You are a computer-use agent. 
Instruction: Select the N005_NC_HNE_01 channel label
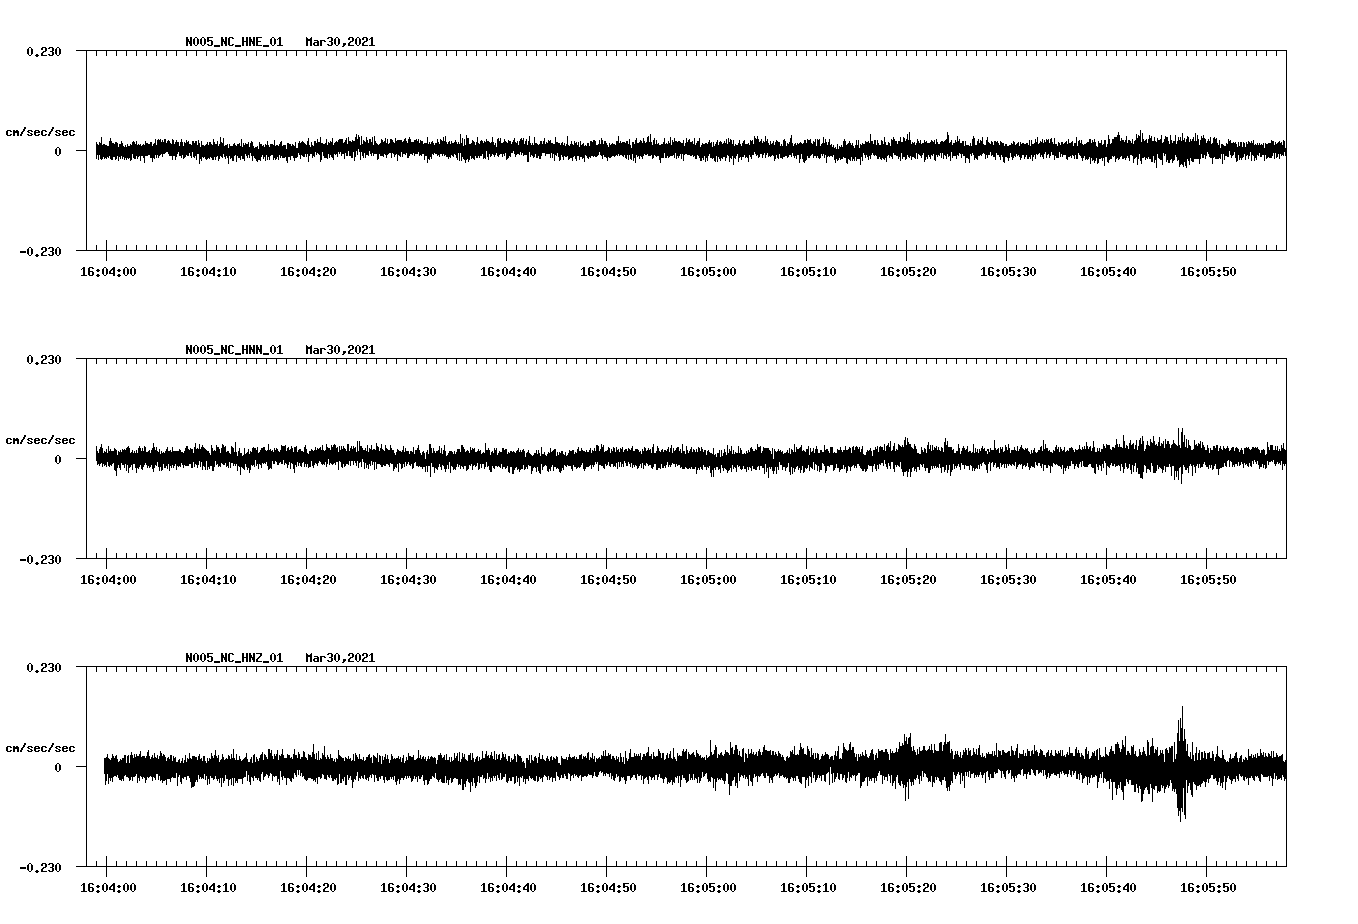pyautogui.click(x=233, y=41)
